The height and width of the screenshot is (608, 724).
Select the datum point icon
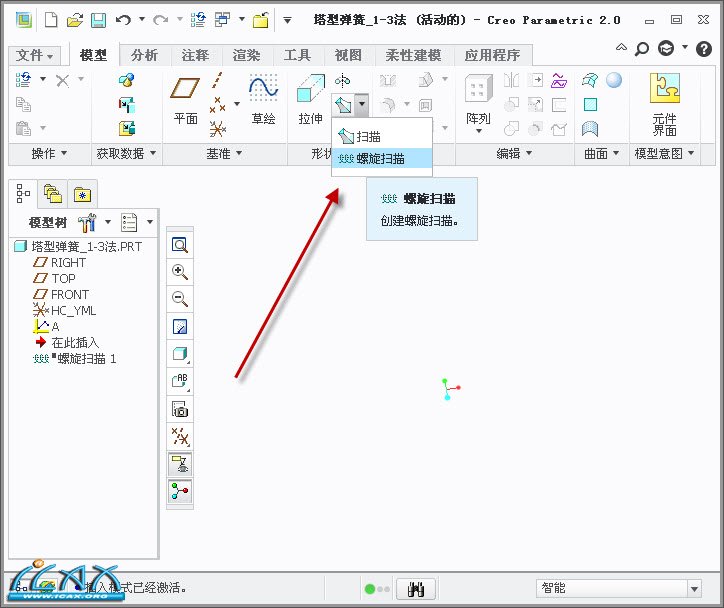click(x=217, y=105)
